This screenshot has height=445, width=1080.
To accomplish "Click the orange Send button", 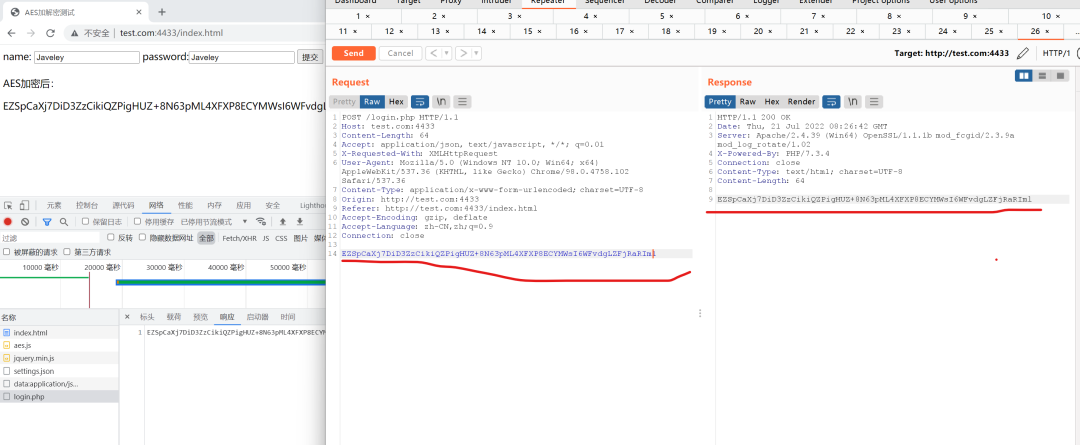I will point(353,53).
